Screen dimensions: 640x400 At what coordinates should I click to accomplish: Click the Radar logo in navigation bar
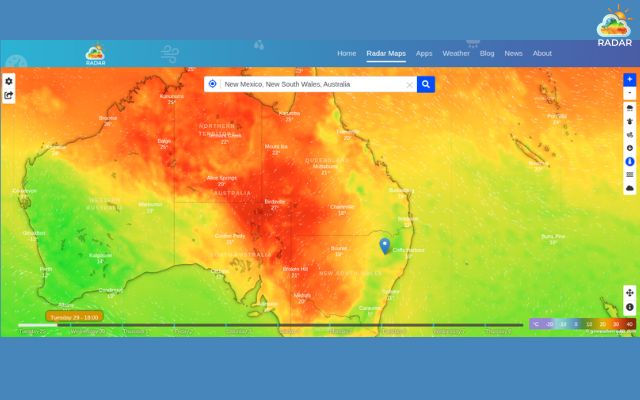pos(95,54)
